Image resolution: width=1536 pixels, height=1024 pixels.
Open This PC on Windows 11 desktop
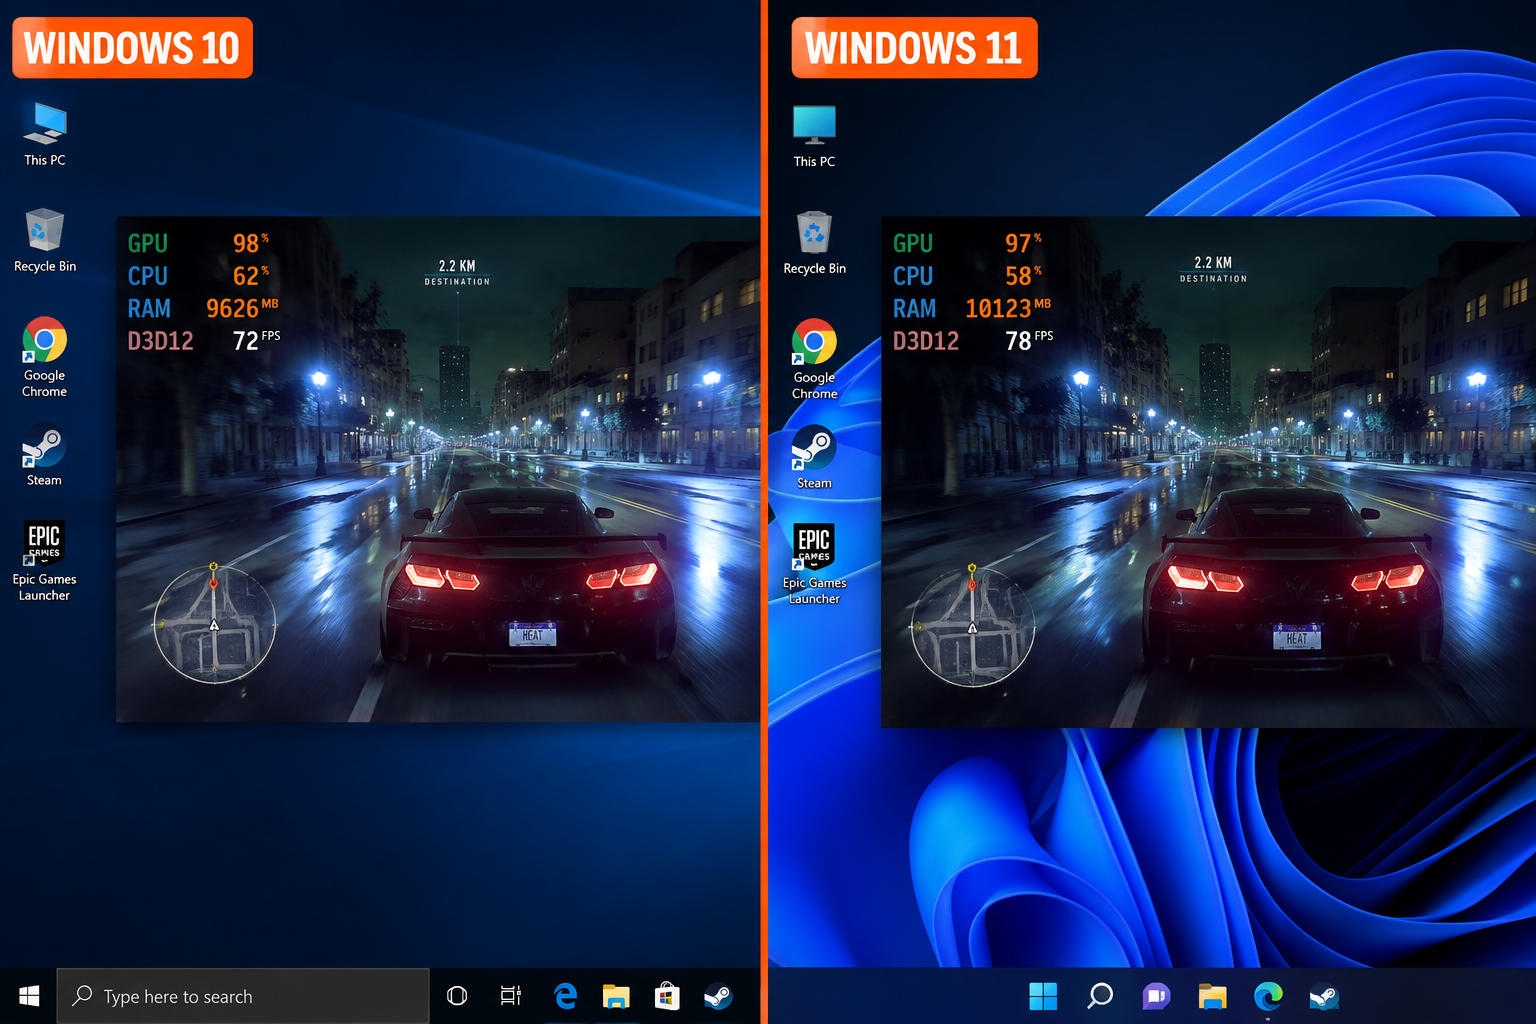(x=814, y=136)
